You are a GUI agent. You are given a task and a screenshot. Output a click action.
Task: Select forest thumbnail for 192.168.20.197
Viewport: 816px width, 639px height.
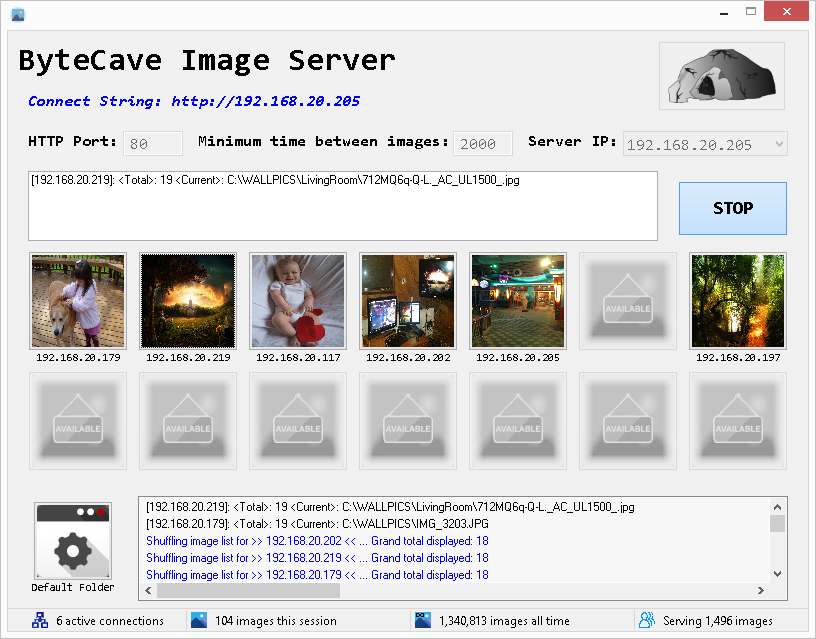coord(738,301)
